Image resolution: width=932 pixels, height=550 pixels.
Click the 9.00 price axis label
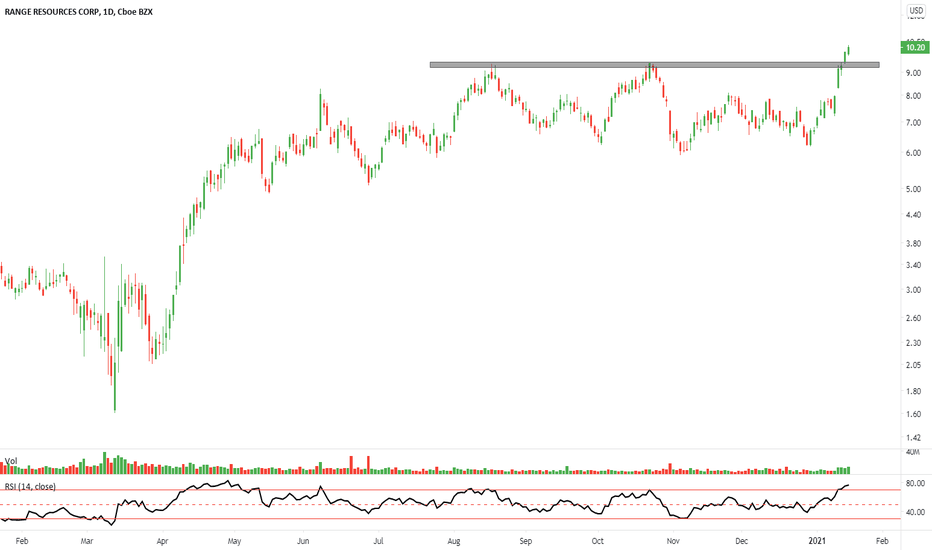coord(914,73)
